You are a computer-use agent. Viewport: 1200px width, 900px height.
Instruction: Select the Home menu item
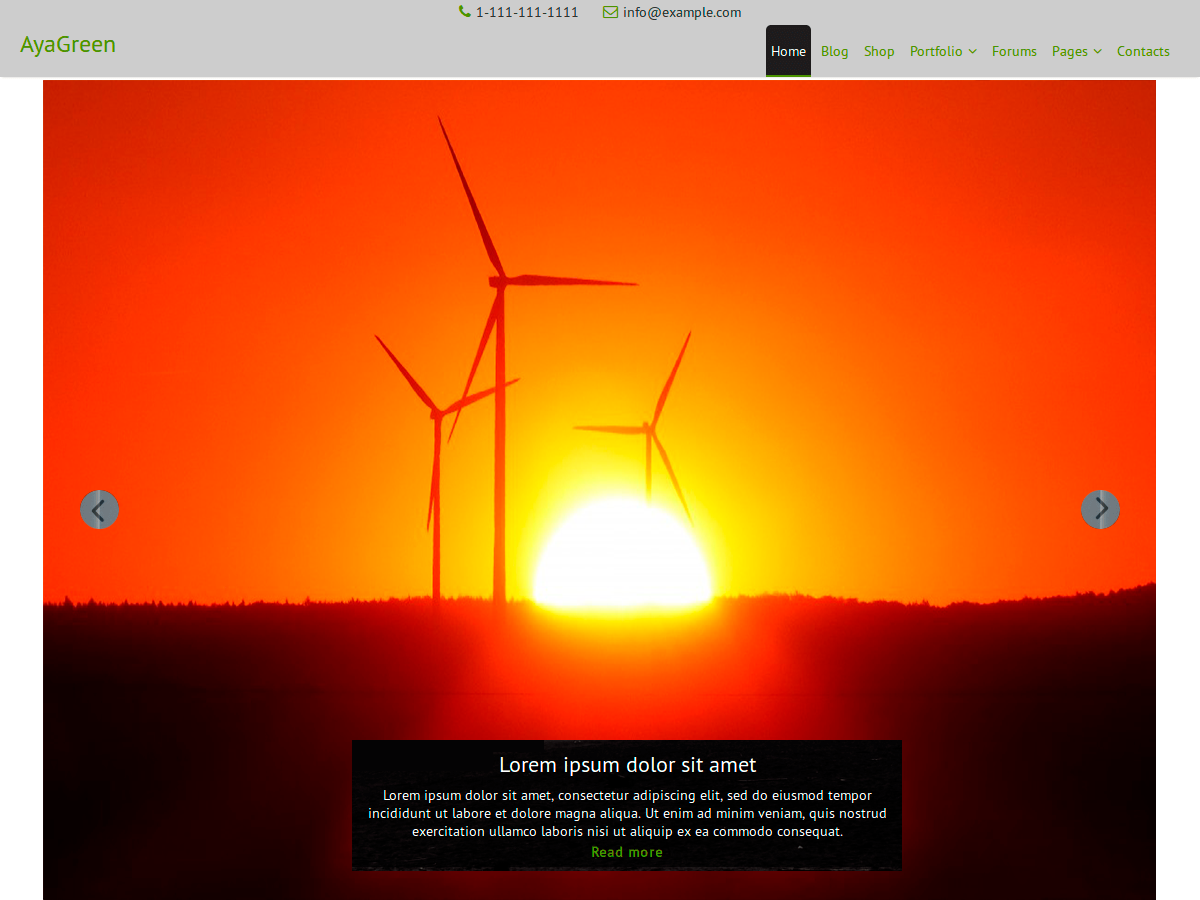point(788,52)
